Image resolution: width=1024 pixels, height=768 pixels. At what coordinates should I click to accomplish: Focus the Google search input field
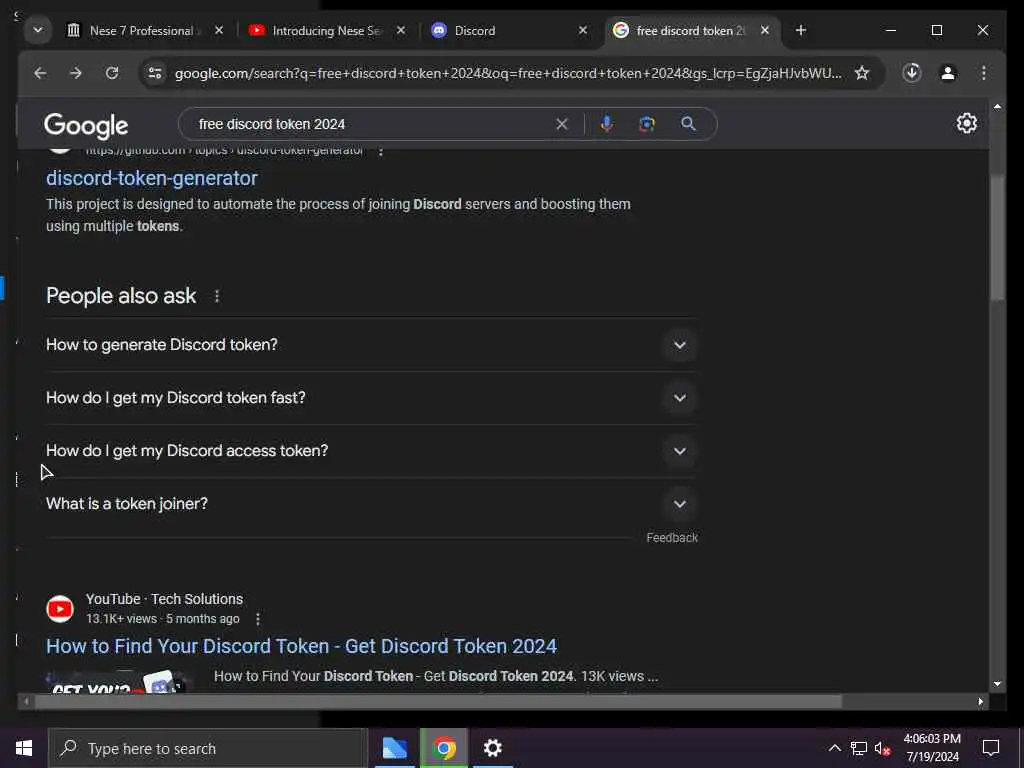(x=372, y=124)
